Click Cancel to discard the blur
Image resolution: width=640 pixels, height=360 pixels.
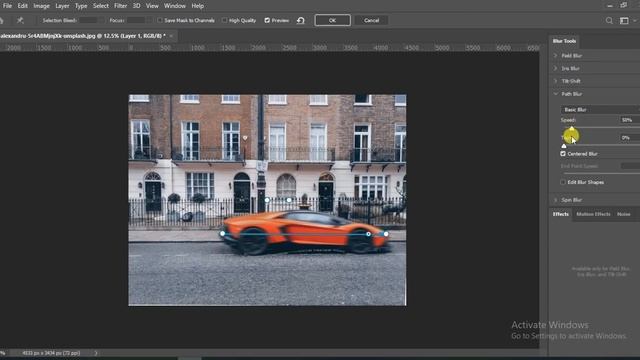click(371, 20)
